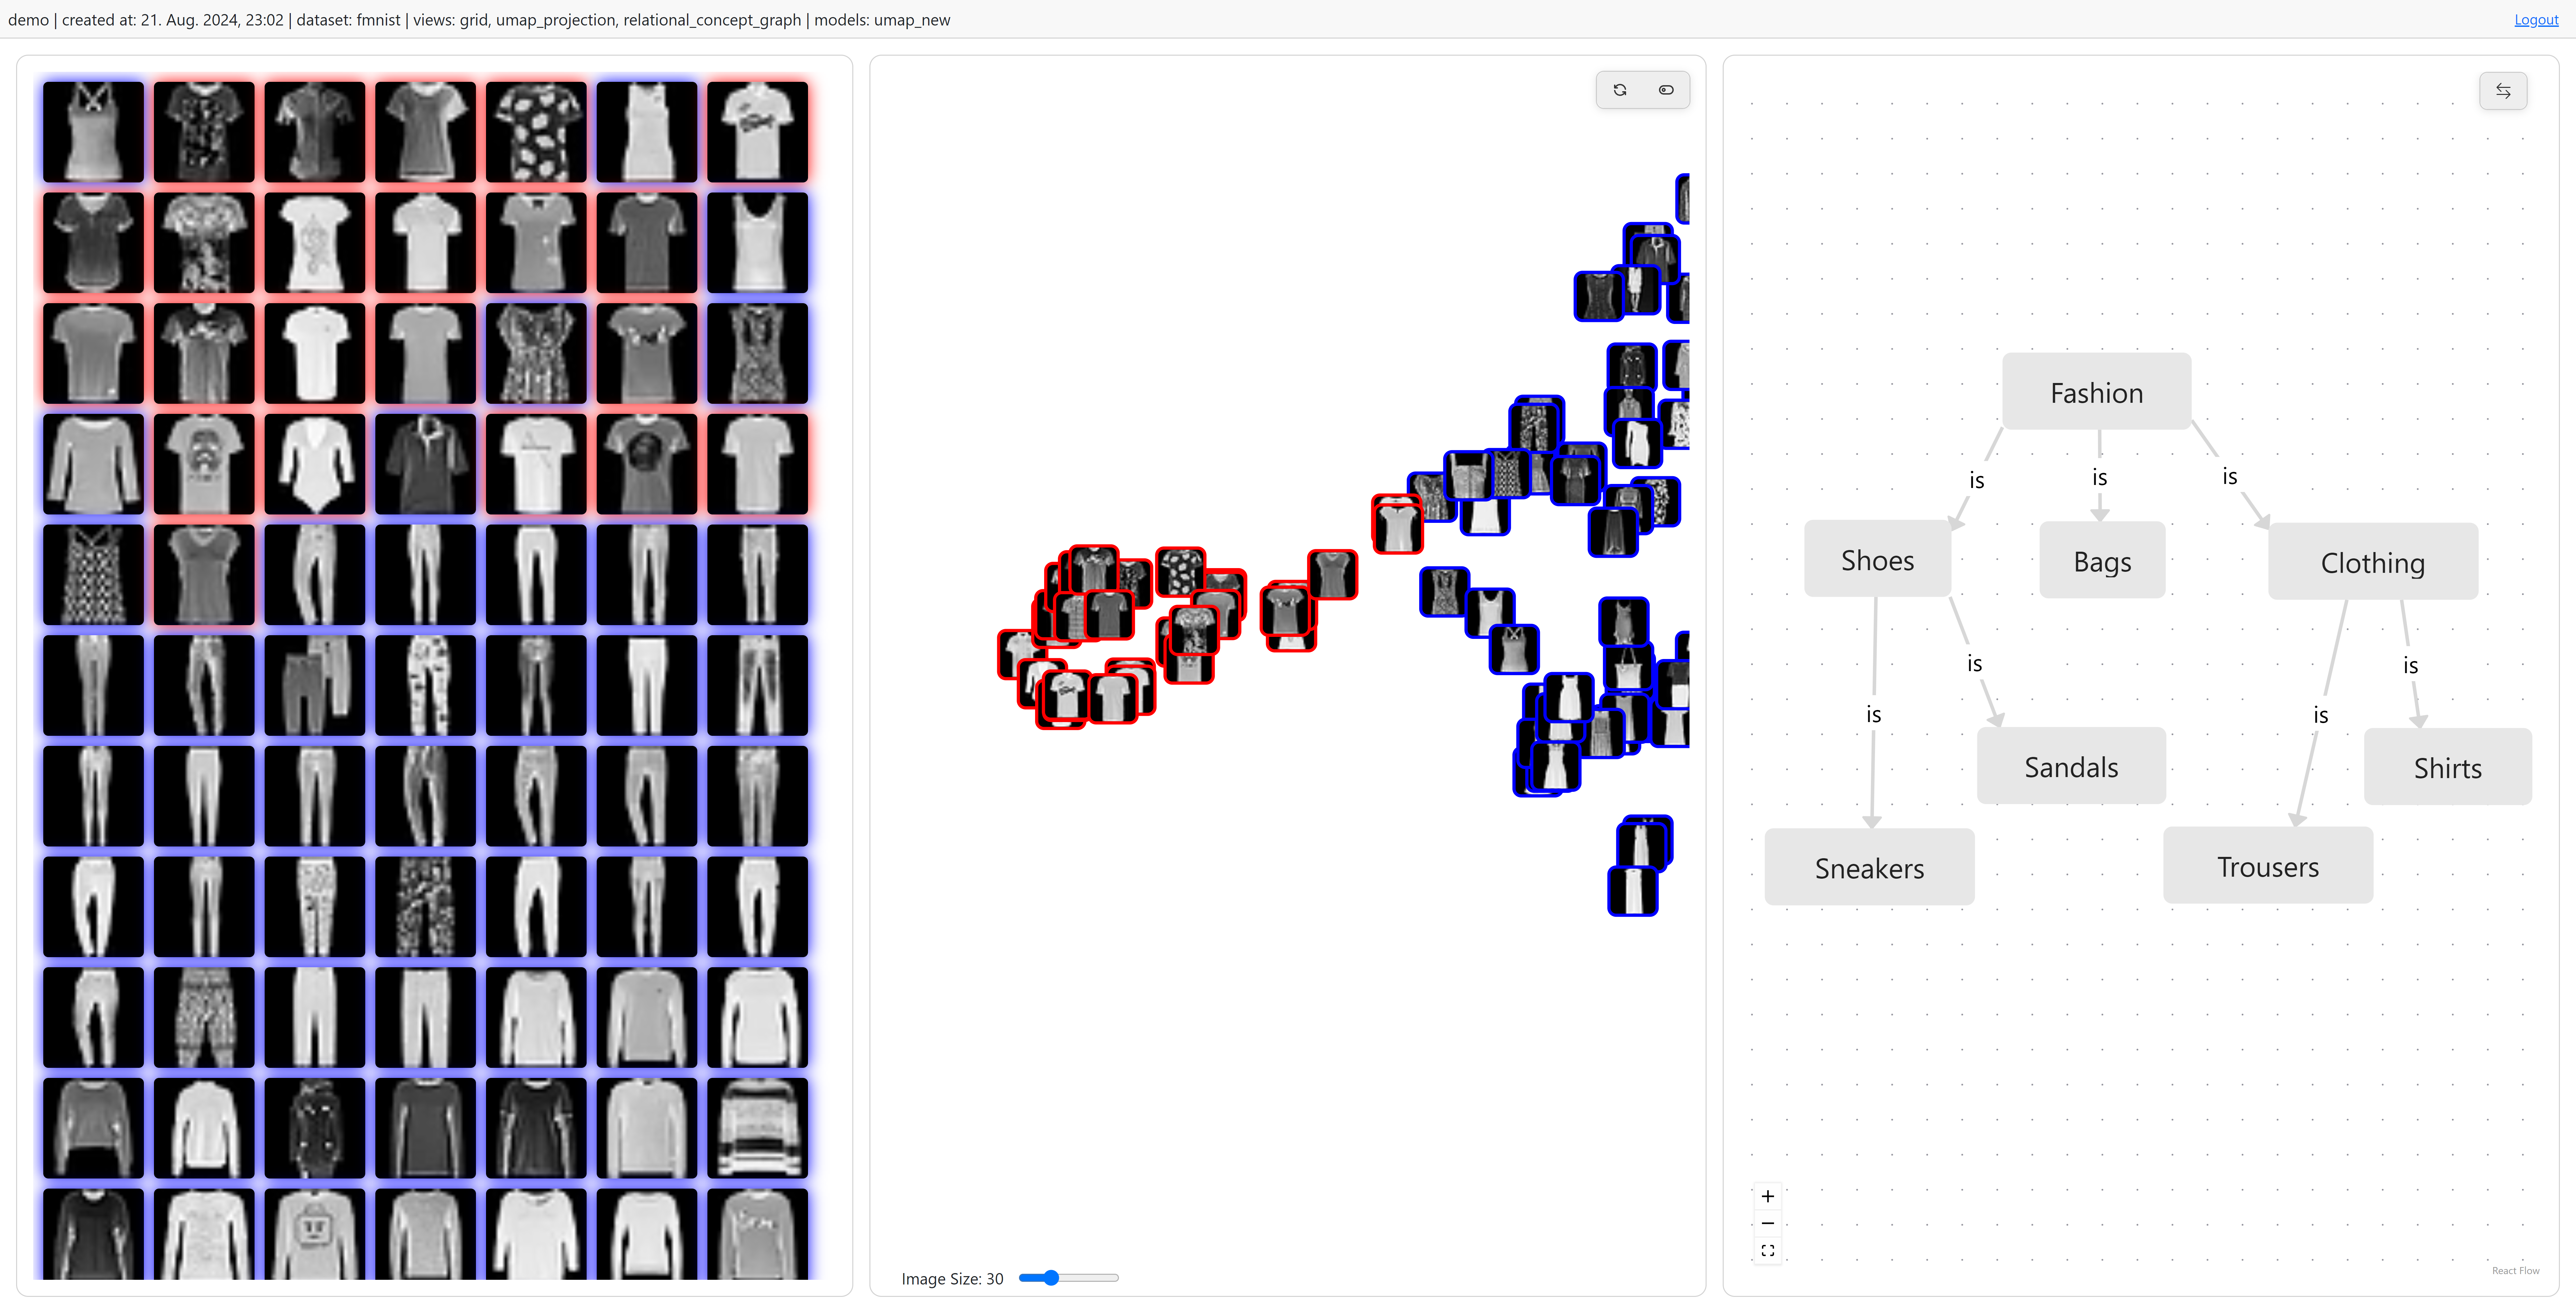Select the t-shirt with face print thumbnail
The image size is (2576, 1313).
tap(204, 464)
